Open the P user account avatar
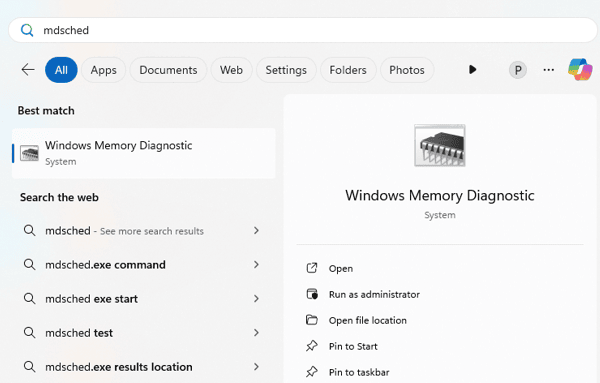 518,70
